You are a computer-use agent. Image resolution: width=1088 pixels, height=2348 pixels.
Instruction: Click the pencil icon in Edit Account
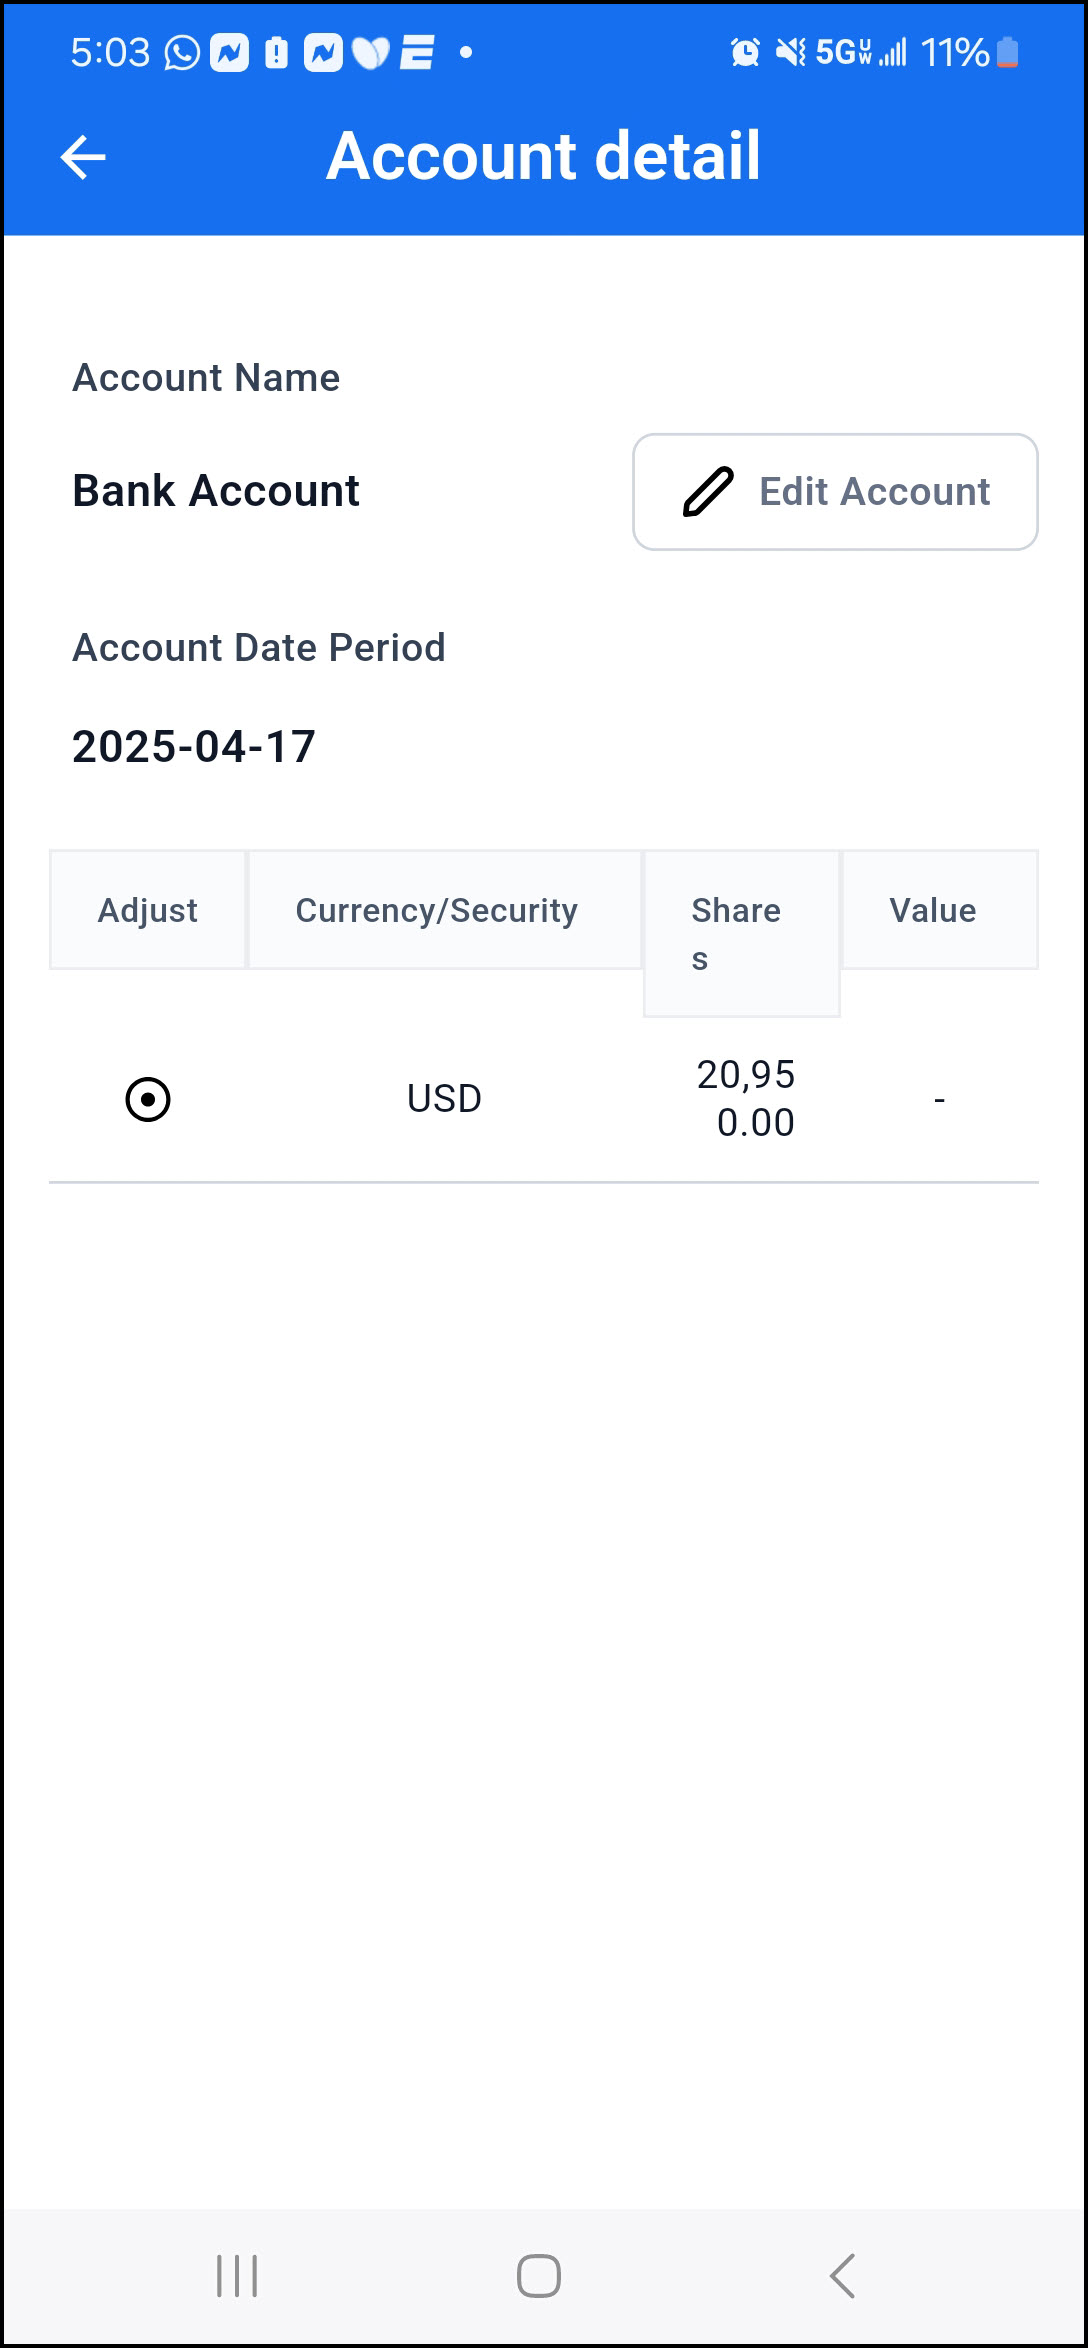(x=708, y=492)
